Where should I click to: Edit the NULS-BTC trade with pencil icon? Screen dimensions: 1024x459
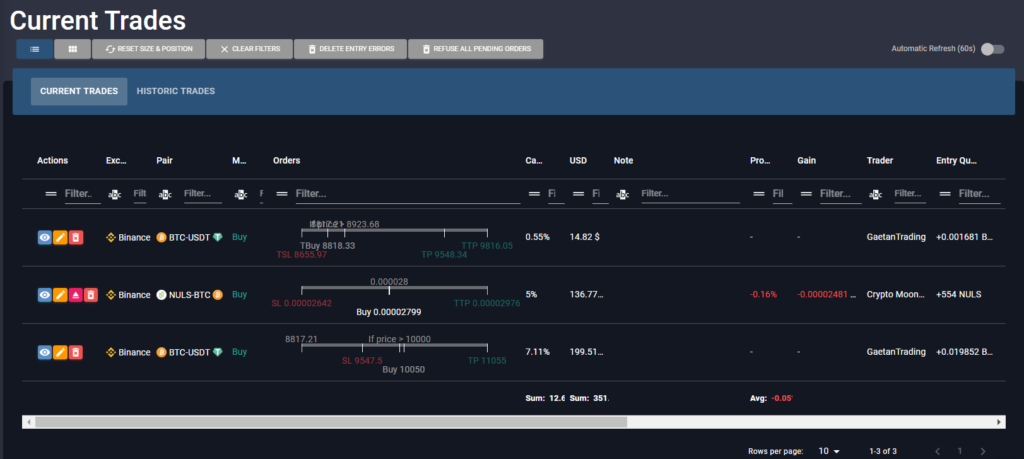[x=60, y=295]
